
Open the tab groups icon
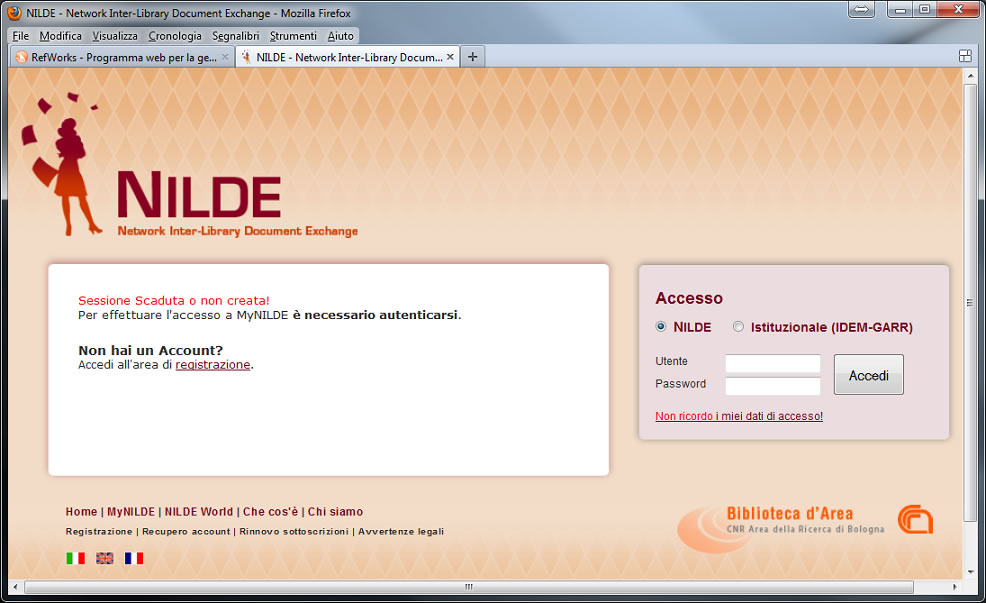[965, 56]
